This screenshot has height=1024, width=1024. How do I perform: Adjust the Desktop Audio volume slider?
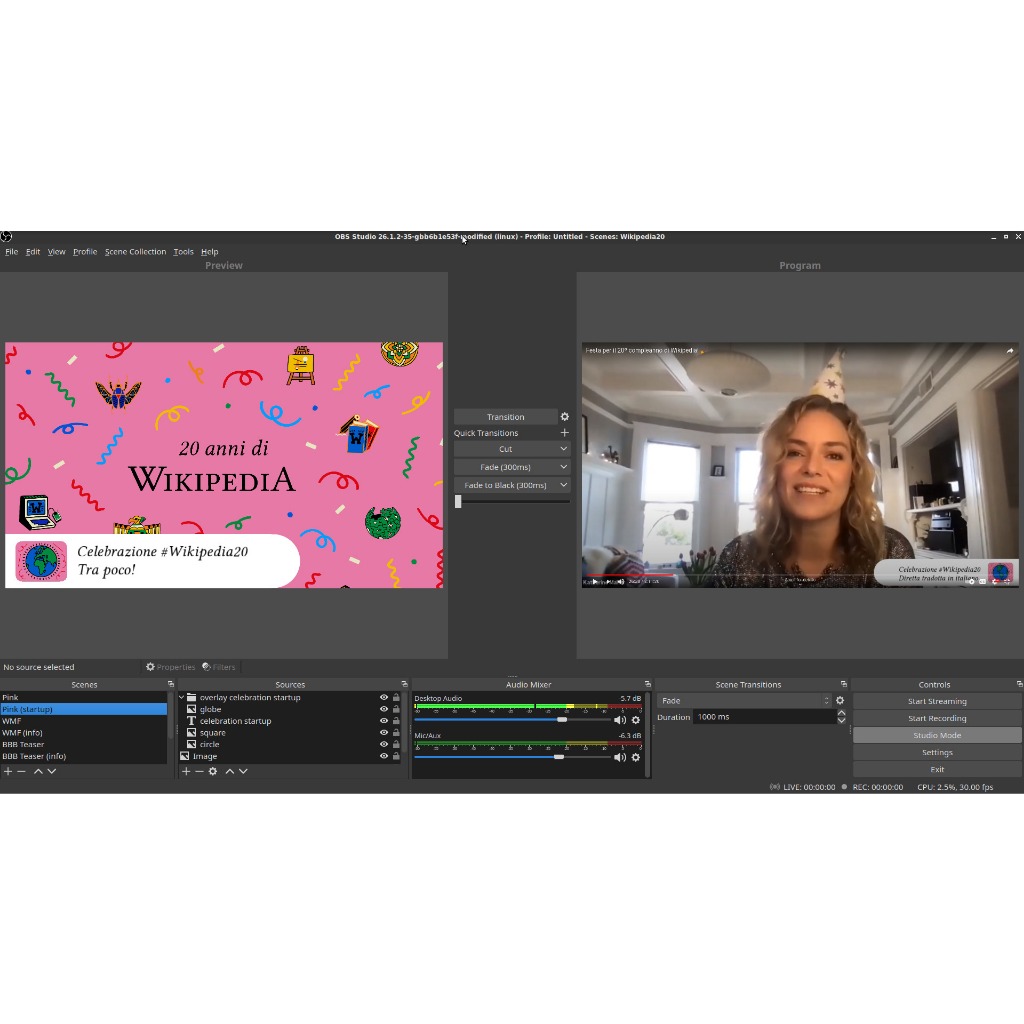click(x=562, y=720)
